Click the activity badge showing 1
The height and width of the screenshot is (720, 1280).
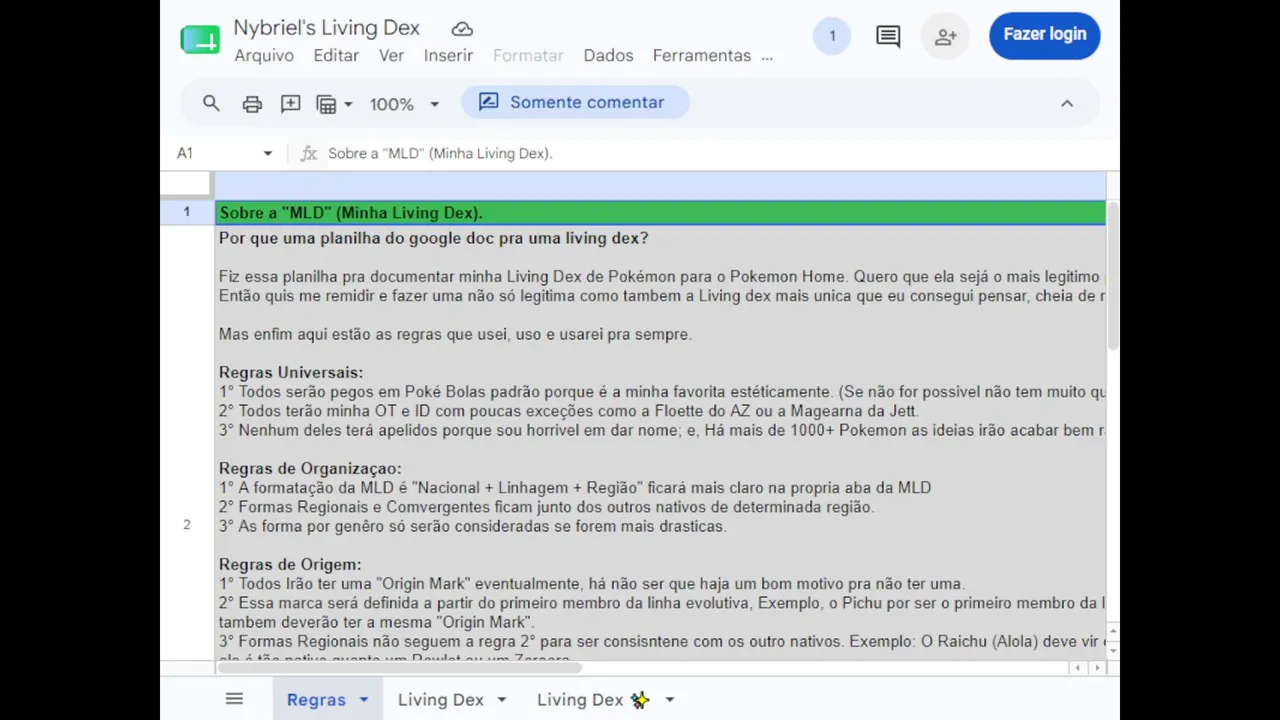(832, 37)
